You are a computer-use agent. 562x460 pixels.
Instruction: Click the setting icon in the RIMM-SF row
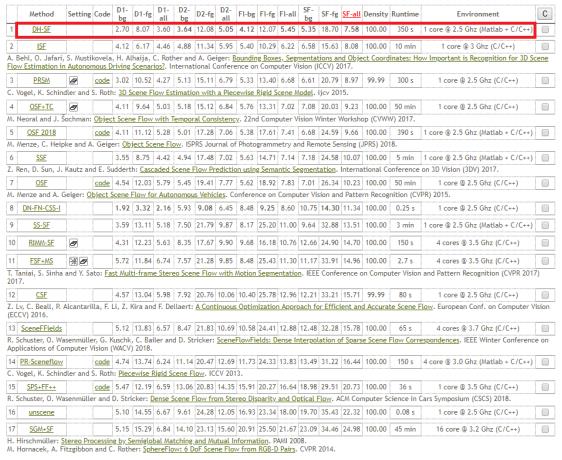(73, 243)
